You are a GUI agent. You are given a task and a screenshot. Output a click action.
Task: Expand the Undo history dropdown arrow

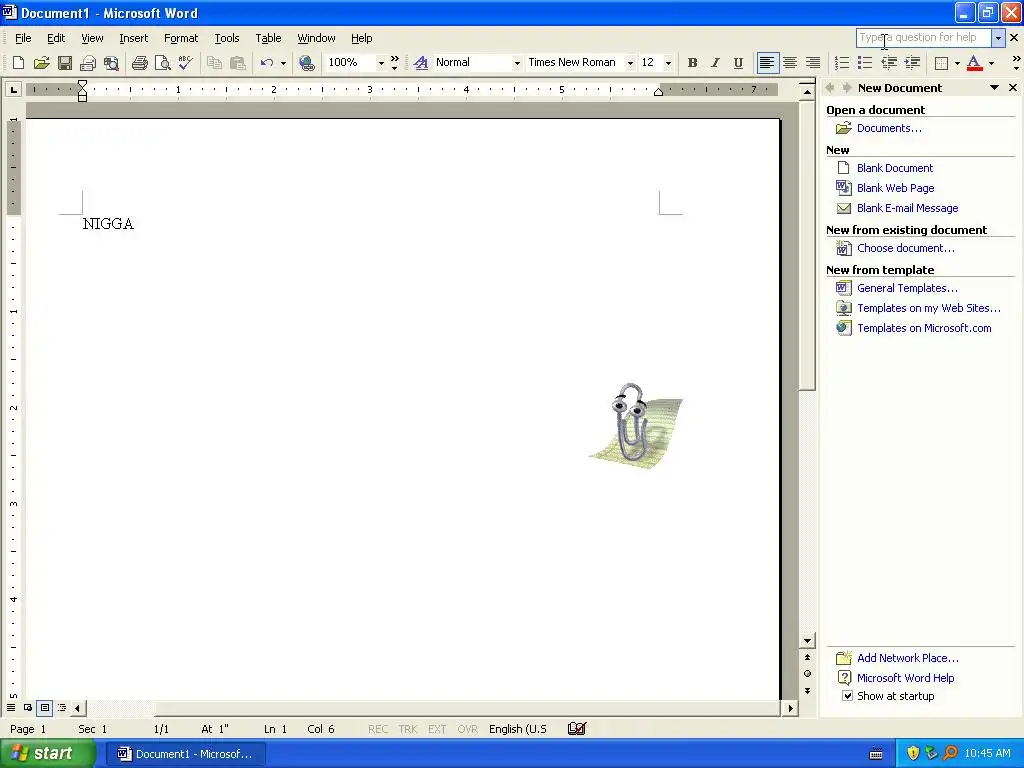pos(283,63)
